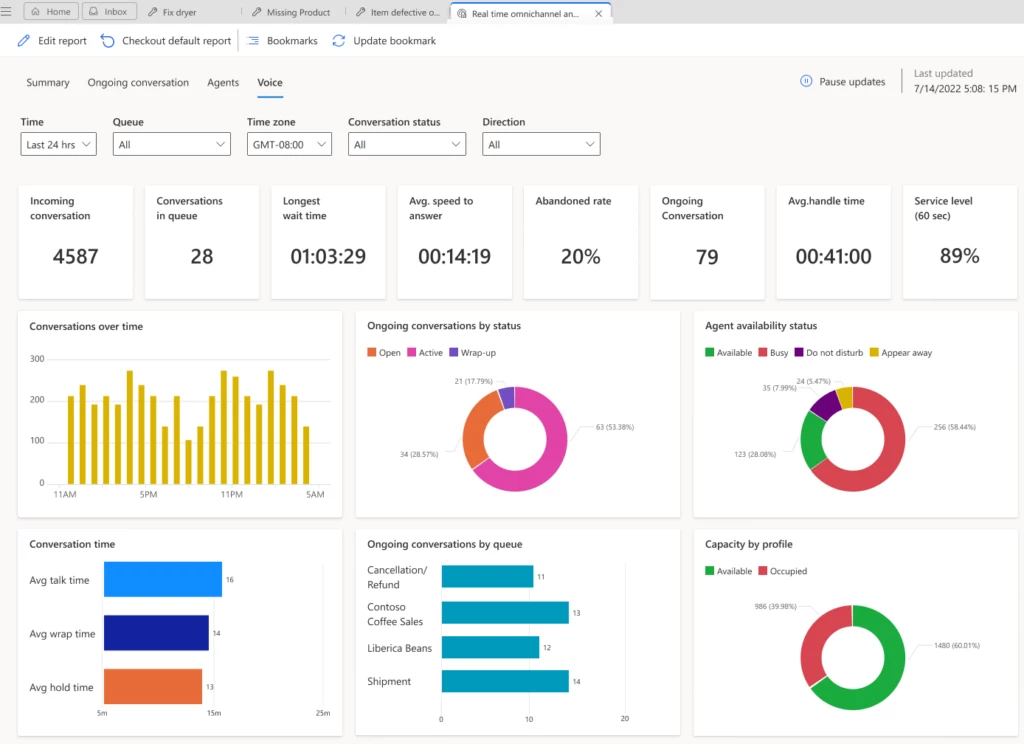
Task: Select the Edit report pencil icon
Action: click(22, 41)
